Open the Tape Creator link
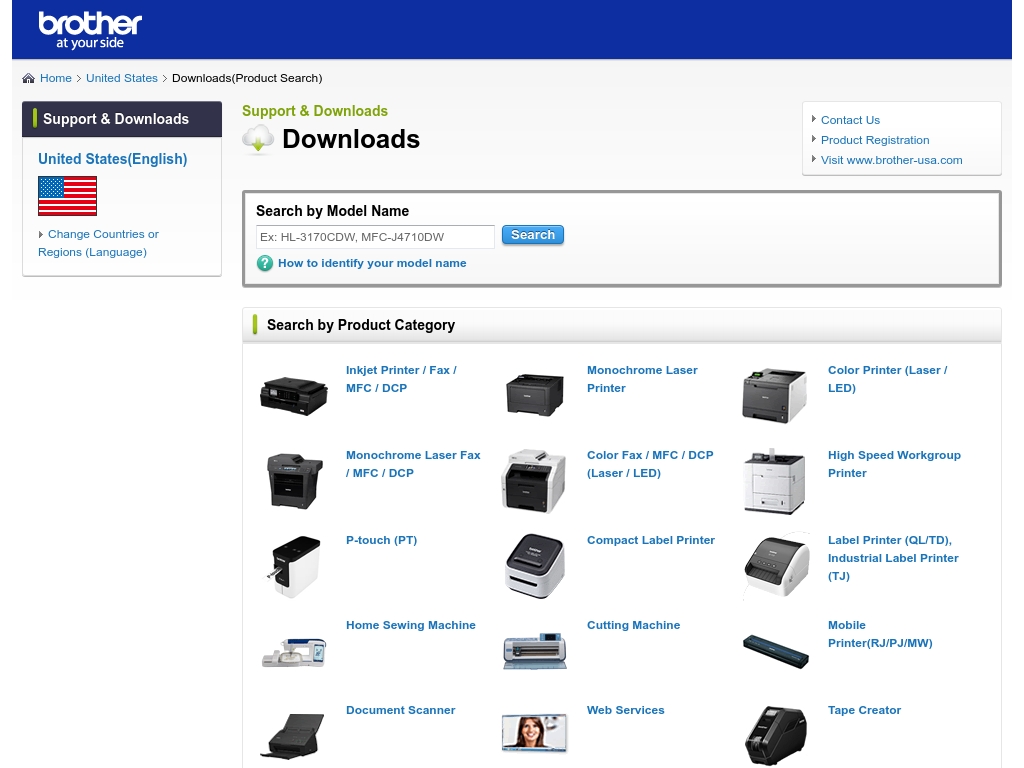This screenshot has height=768, width=1024. [x=865, y=711]
